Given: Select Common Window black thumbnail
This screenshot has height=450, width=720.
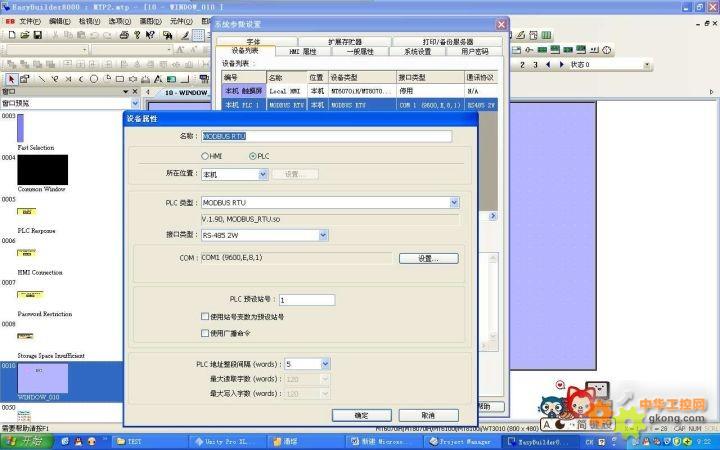Looking at the screenshot, I should (43, 170).
